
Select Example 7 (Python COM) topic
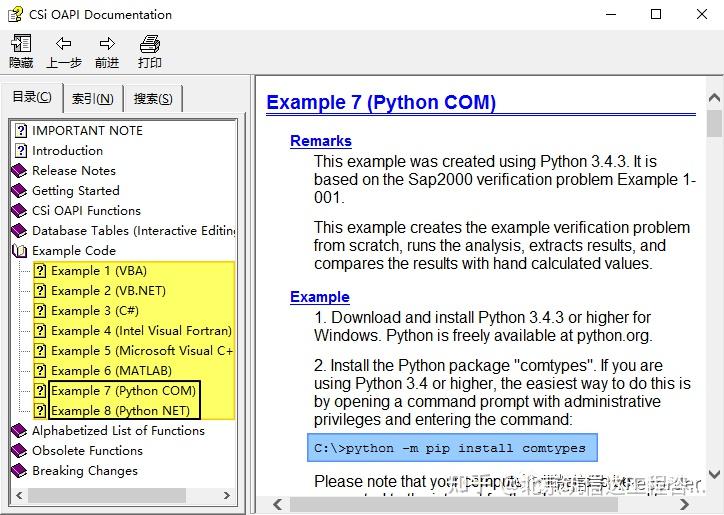124,391
